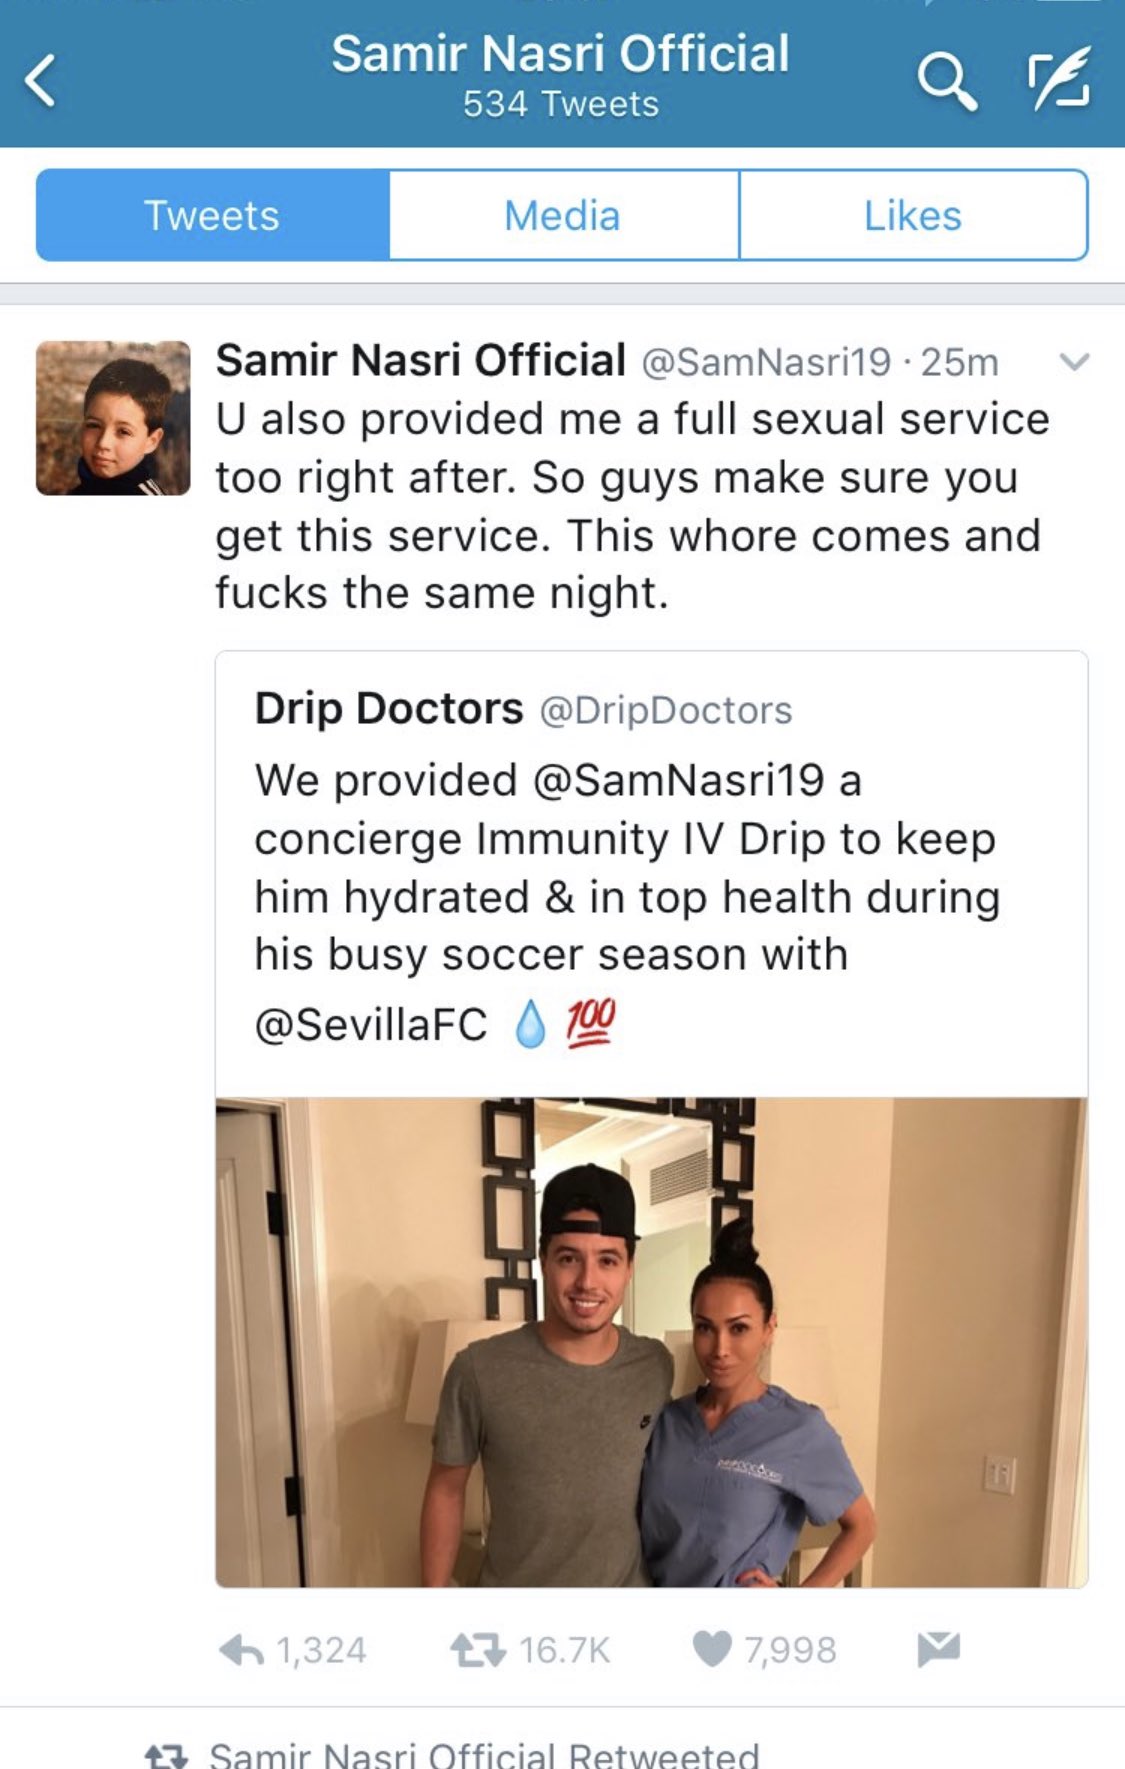Tap the back arrow icon
Screen dimensions: 1125x1769
(x=40, y=80)
